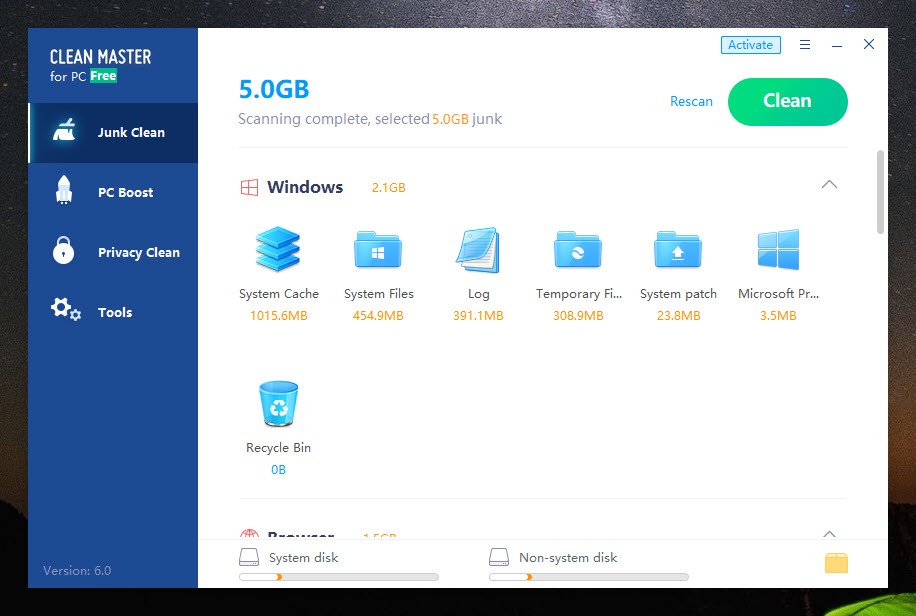916x616 pixels.
Task: Collapse the Windows section chevron
Action: [x=829, y=185]
